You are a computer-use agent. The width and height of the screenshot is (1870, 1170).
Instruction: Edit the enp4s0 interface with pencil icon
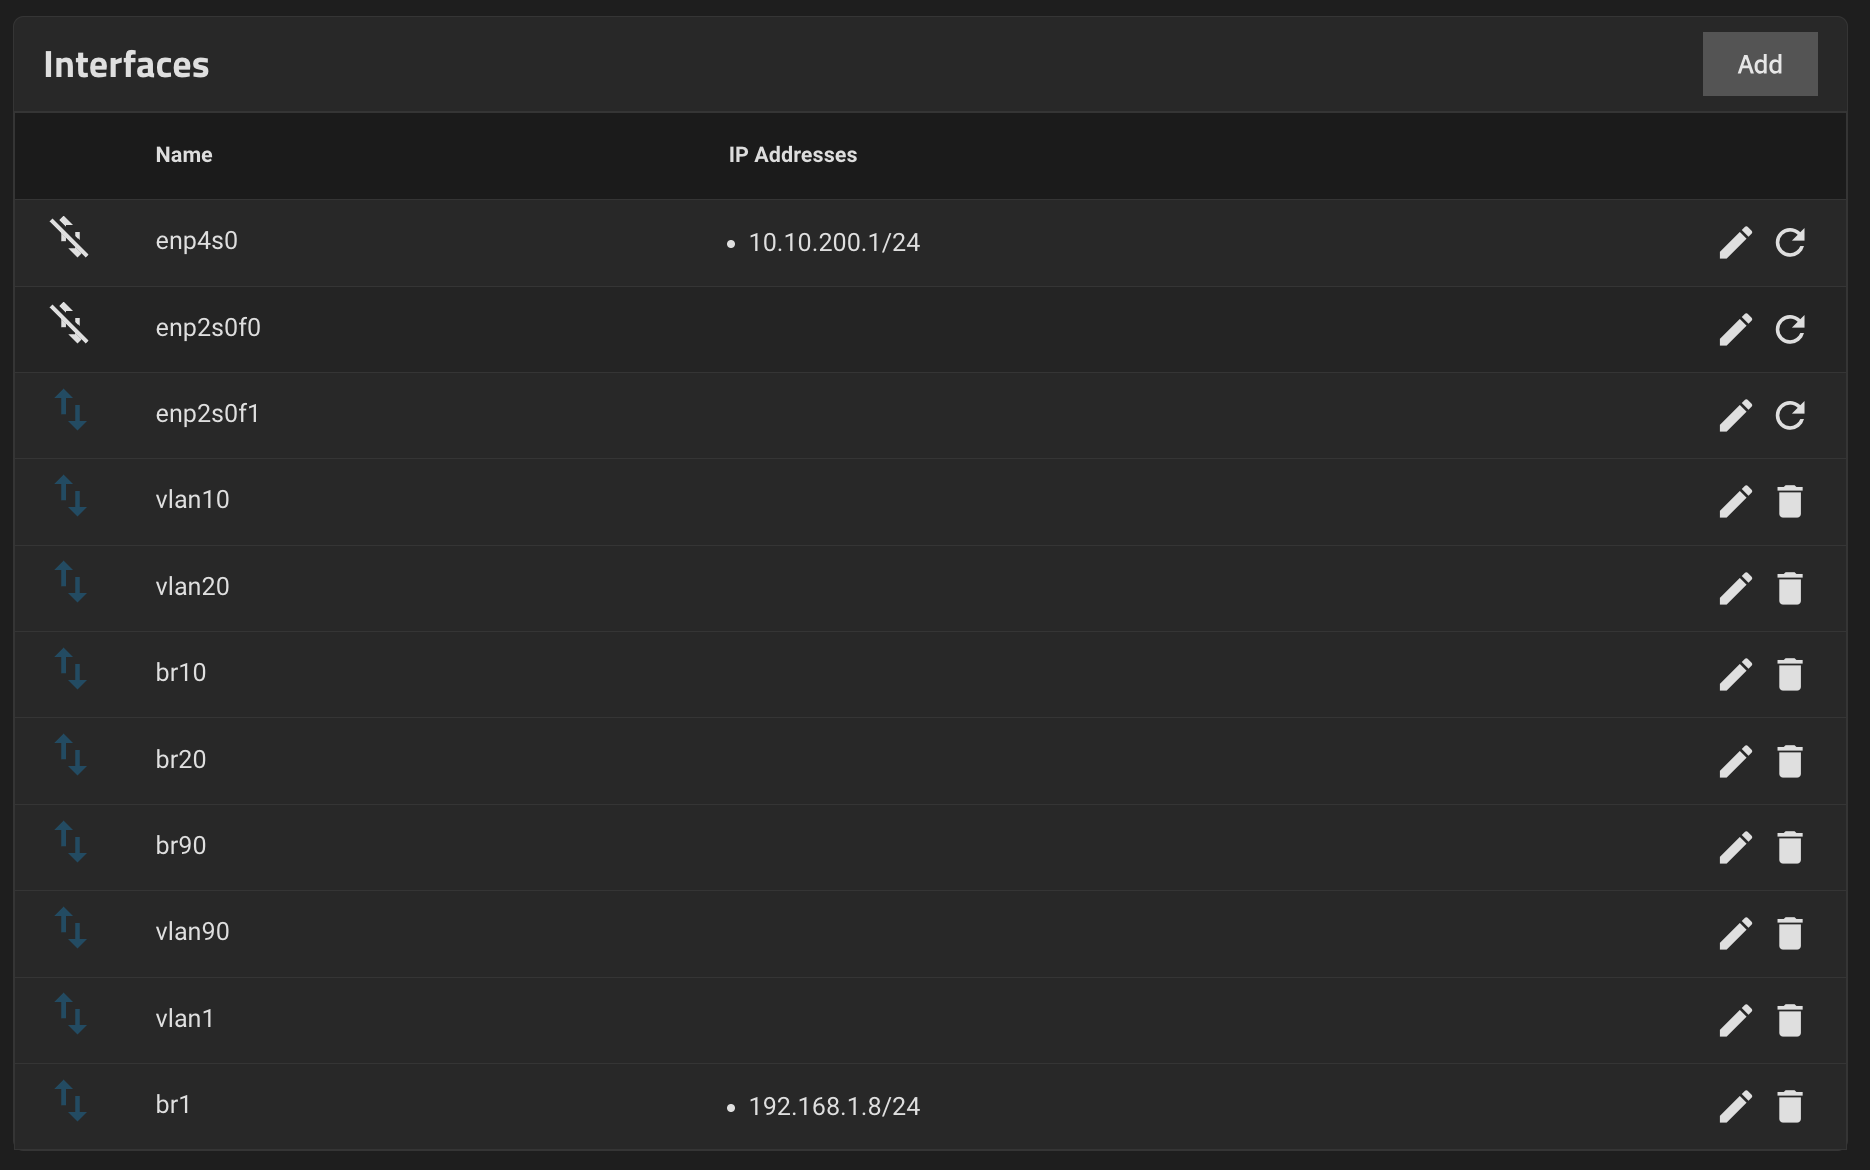tap(1735, 242)
